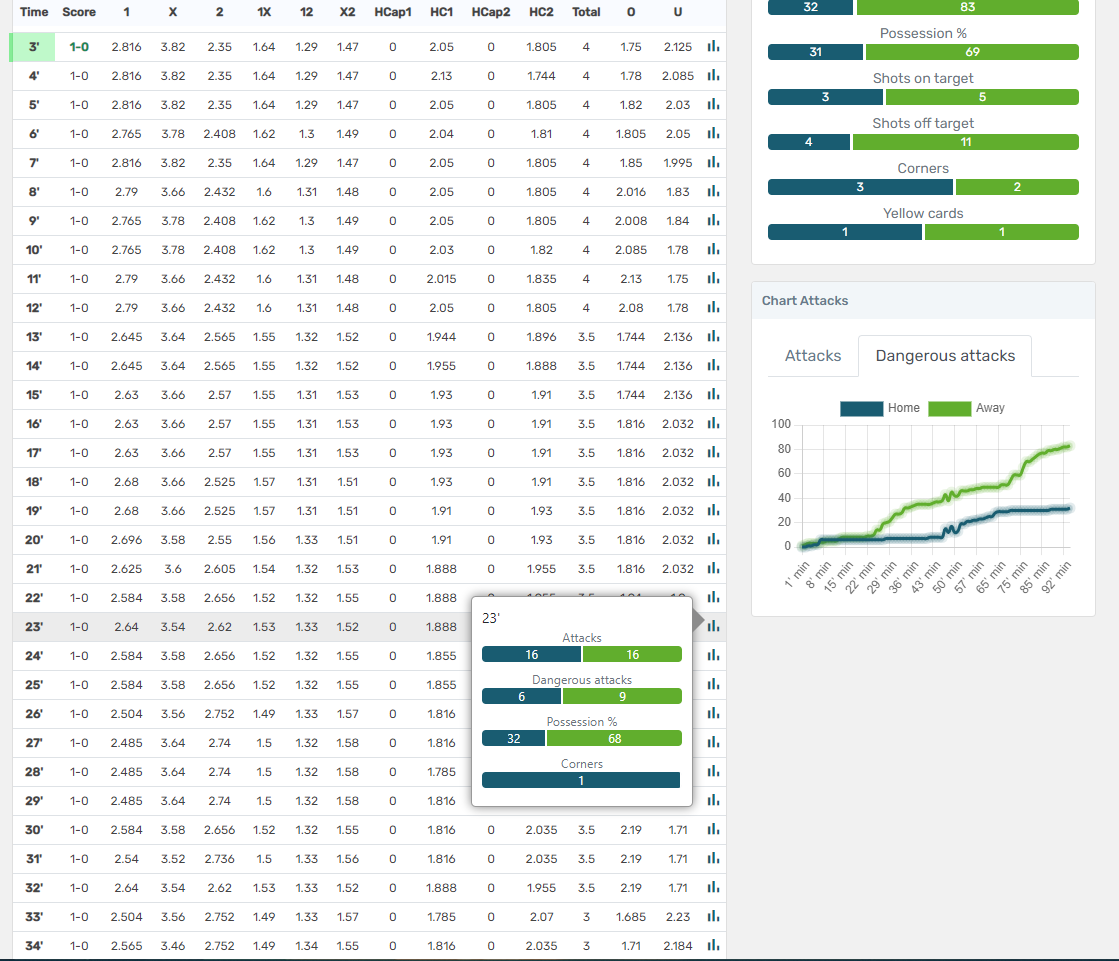Toggle the Home series in chart legend
The height and width of the screenshot is (961, 1119).
click(x=880, y=408)
